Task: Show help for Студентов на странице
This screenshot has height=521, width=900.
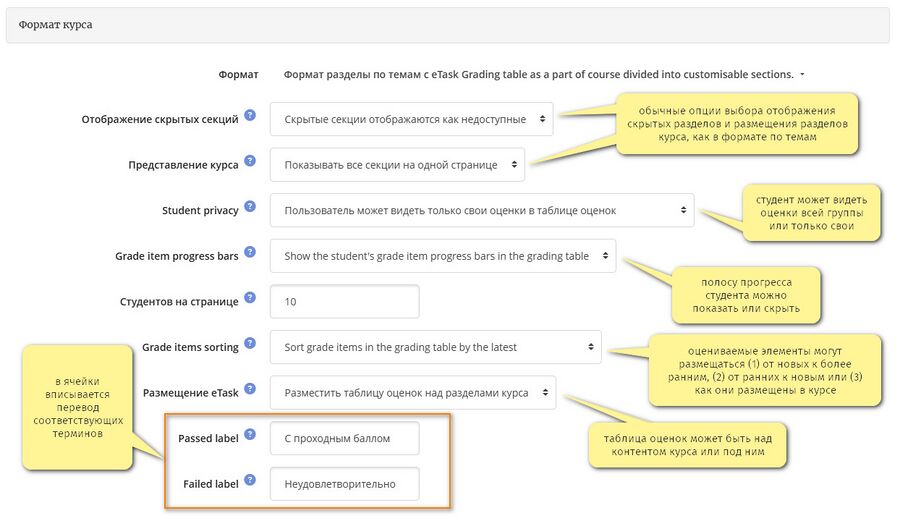Action: coord(250,297)
